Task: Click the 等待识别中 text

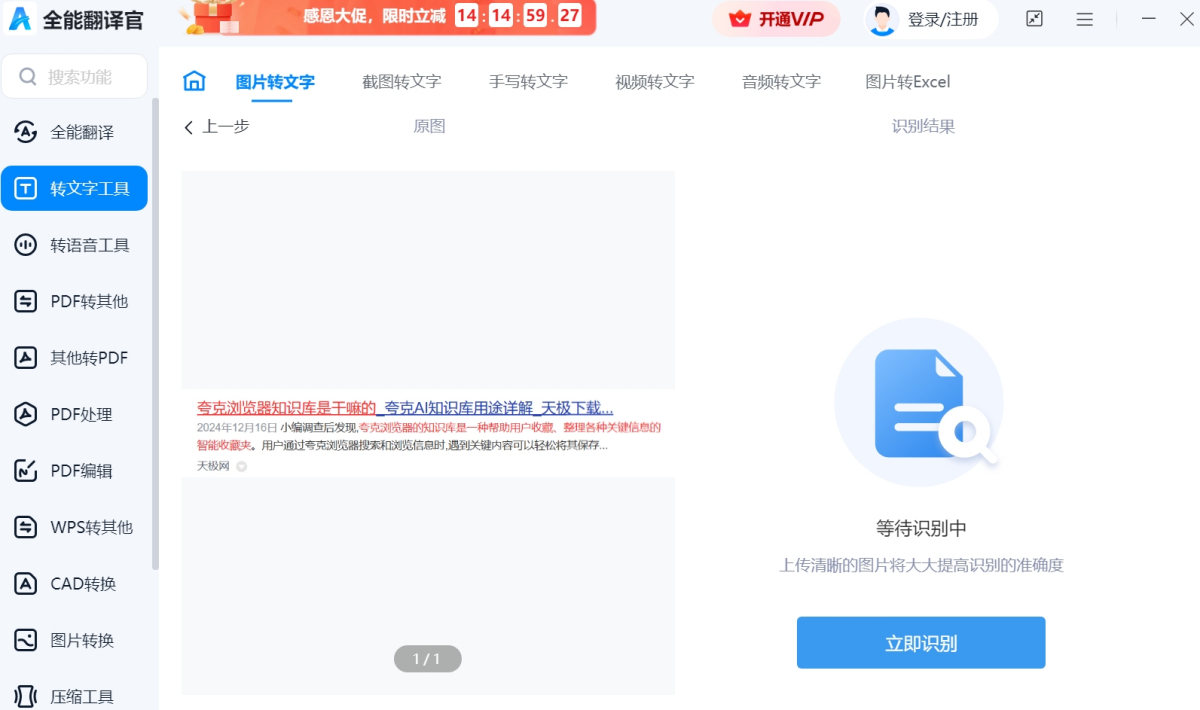Action: coord(921,529)
